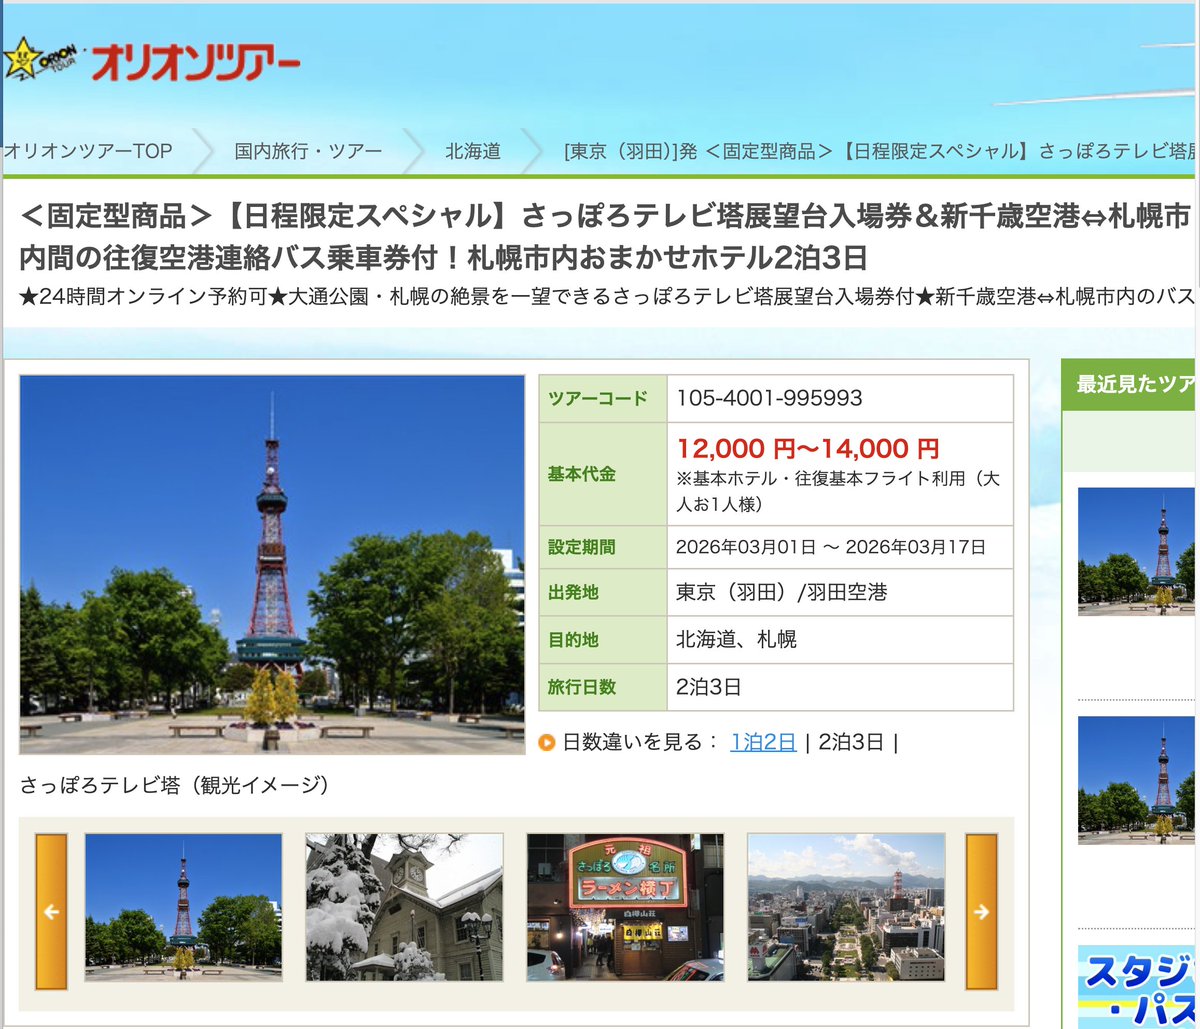Click the スタジ・パス banner in sidebar

(1137, 986)
